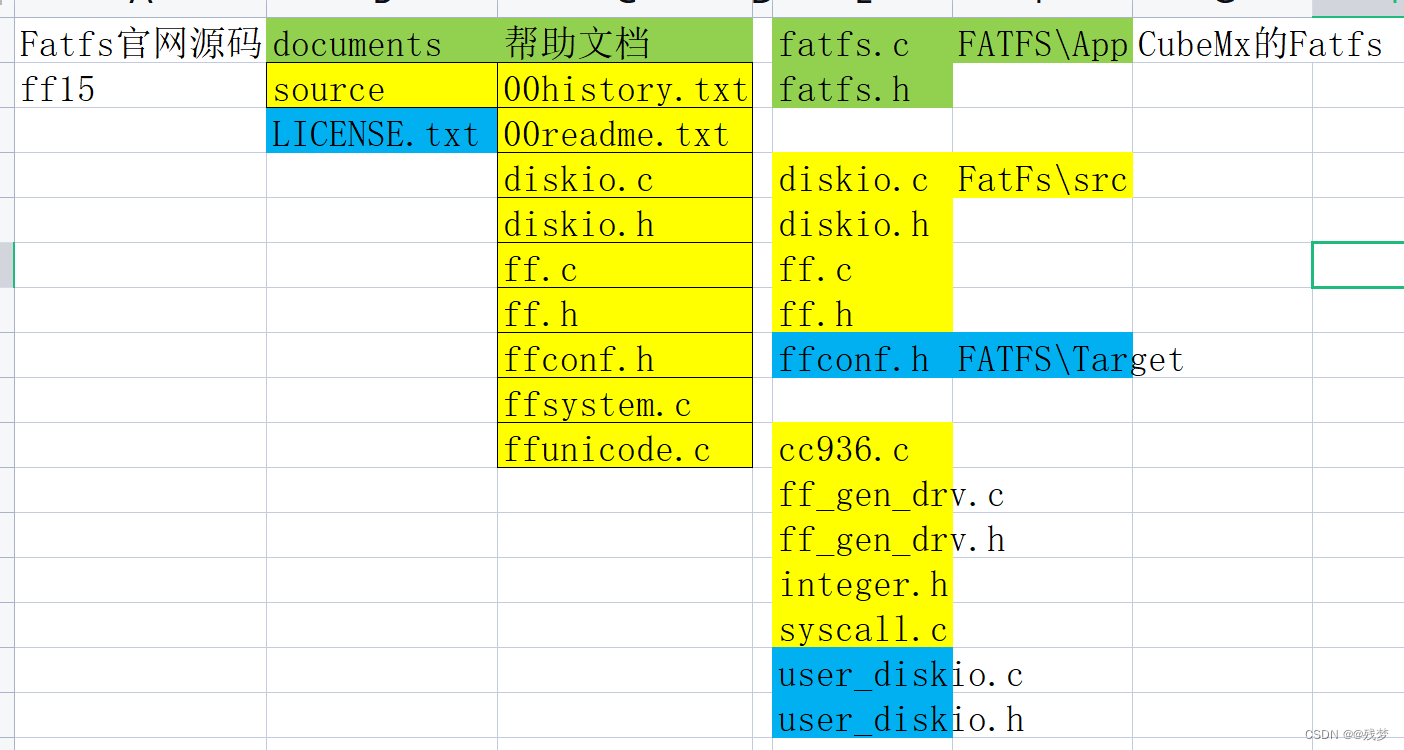Click the 帮助文档 header cell
This screenshot has width=1404, height=750.
tap(625, 41)
